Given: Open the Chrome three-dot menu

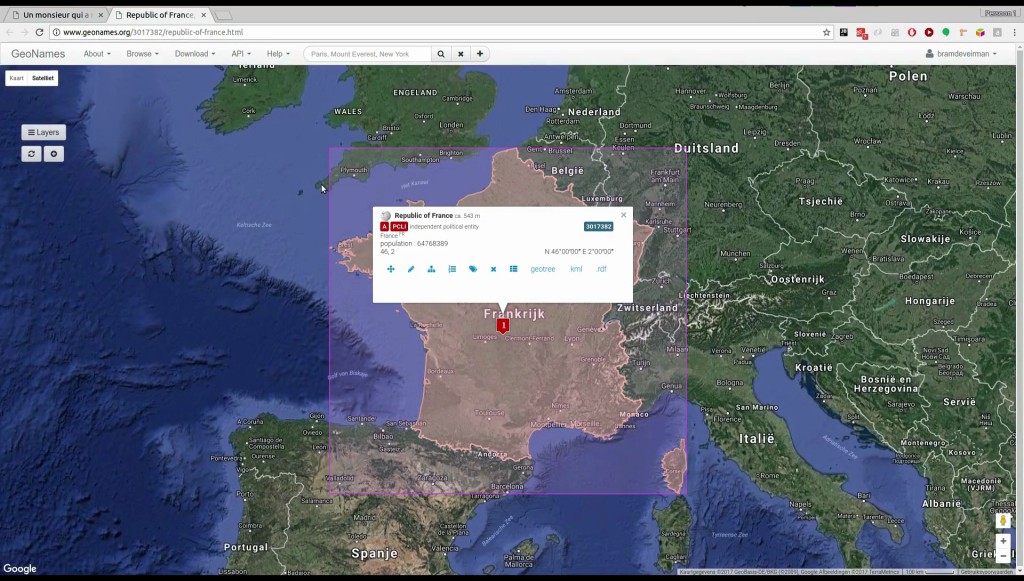Looking at the screenshot, I should [x=1015, y=32].
